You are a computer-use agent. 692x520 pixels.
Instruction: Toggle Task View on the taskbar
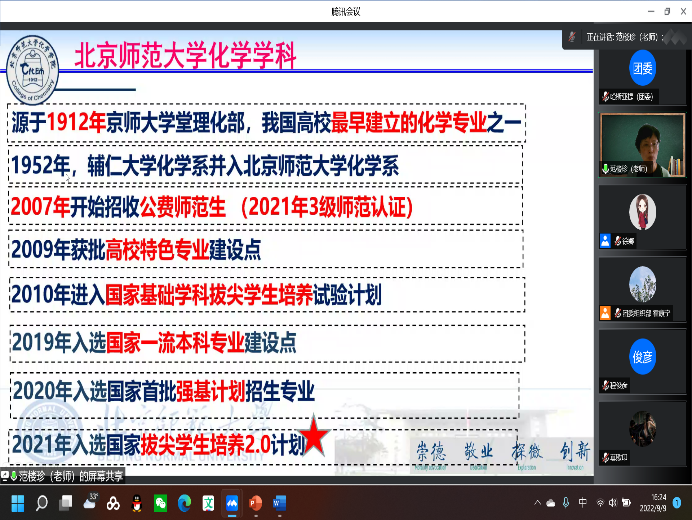coord(62,502)
